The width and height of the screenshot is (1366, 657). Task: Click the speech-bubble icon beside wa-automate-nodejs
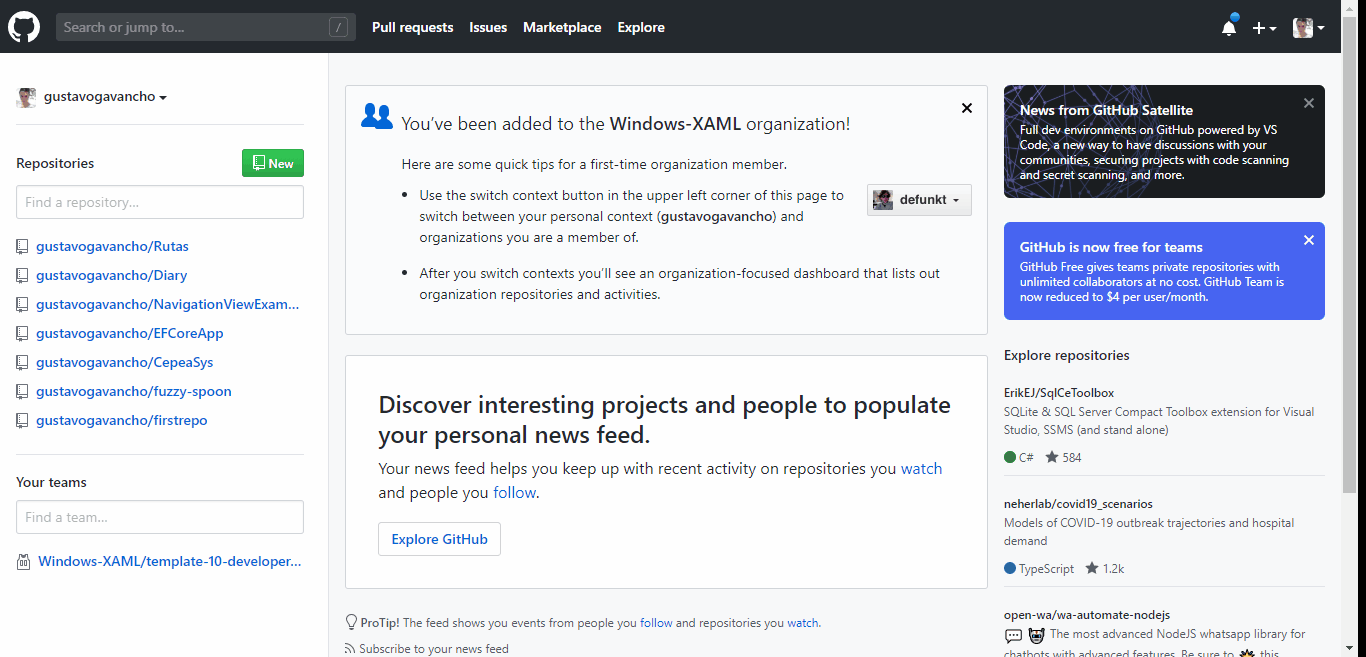click(x=1013, y=636)
